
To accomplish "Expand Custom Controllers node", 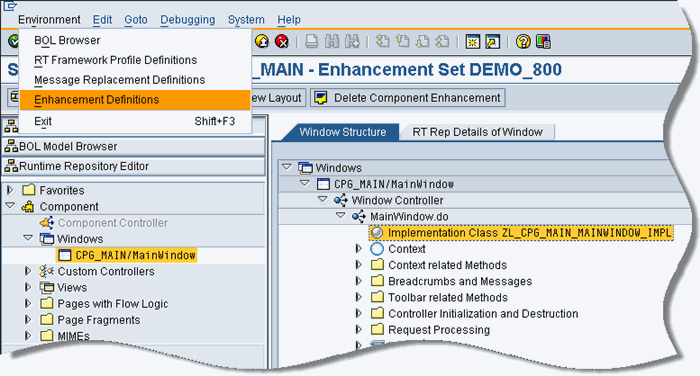I will pyautogui.click(x=28, y=271).
